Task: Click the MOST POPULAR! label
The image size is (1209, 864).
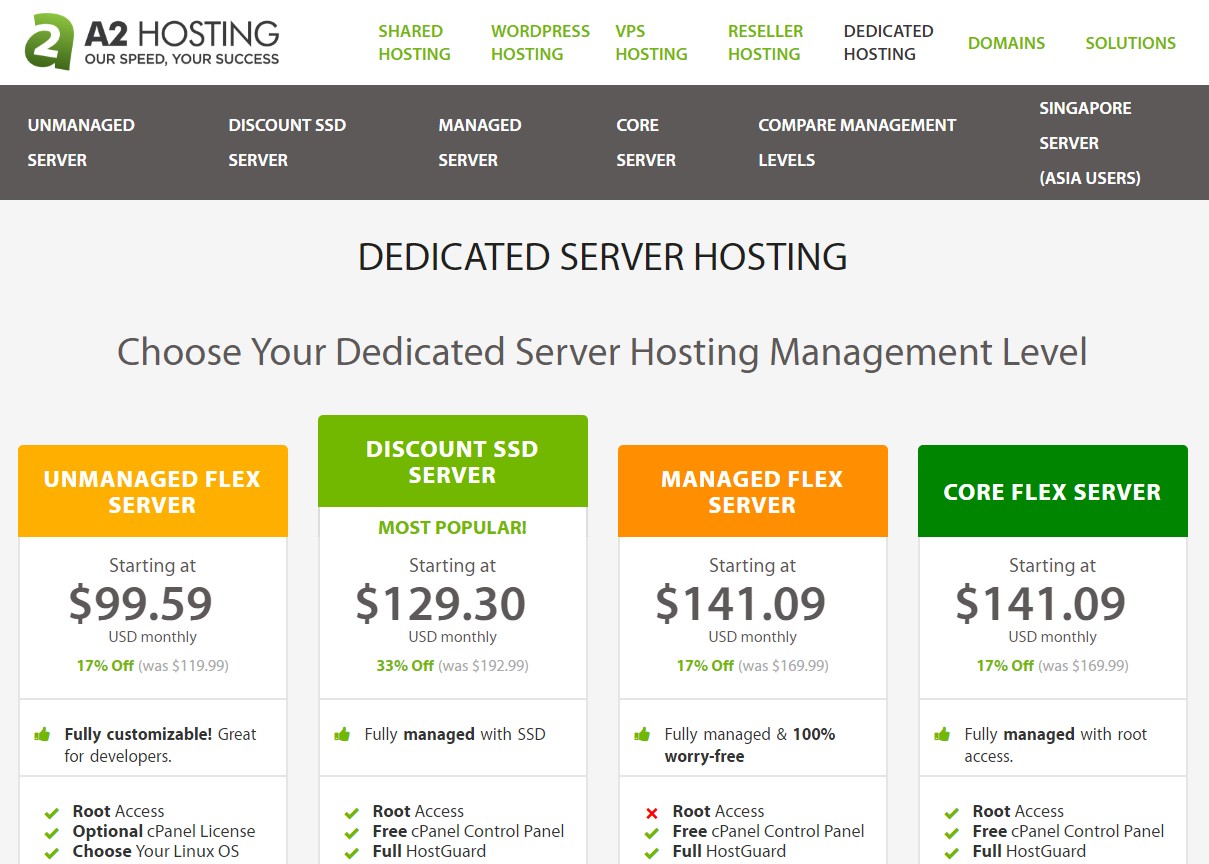Action: 452,527
